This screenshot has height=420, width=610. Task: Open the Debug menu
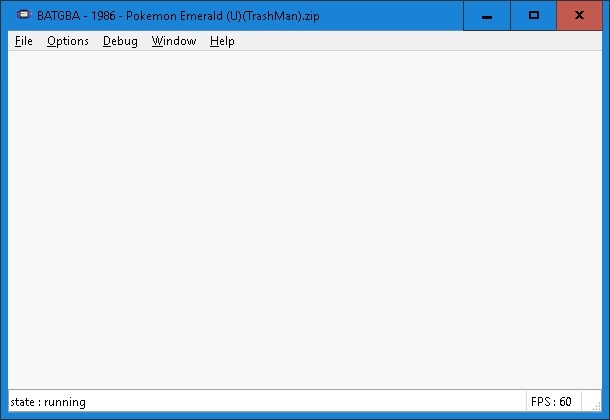[x=120, y=41]
